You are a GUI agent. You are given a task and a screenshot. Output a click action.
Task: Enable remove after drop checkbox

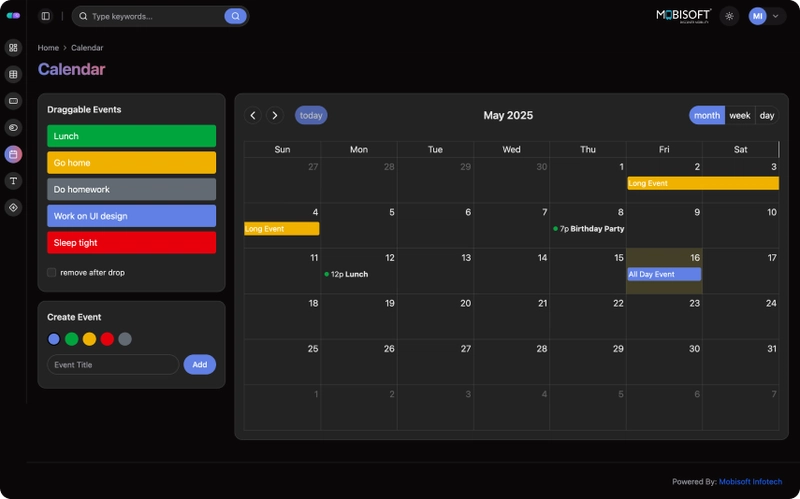(52, 272)
